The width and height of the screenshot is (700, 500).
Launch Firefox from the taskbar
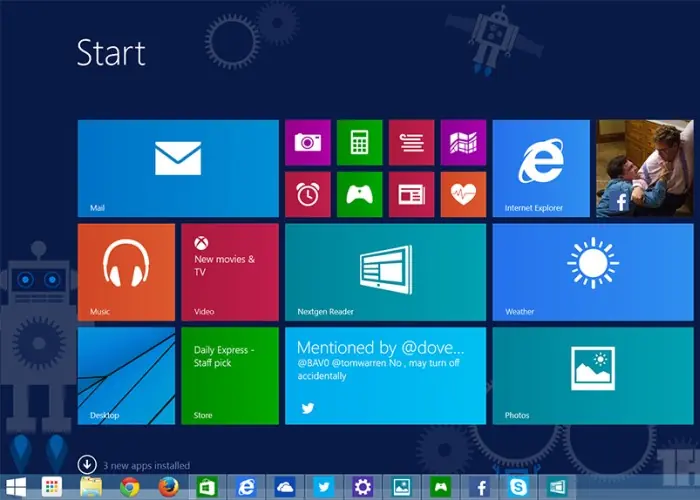pos(168,487)
